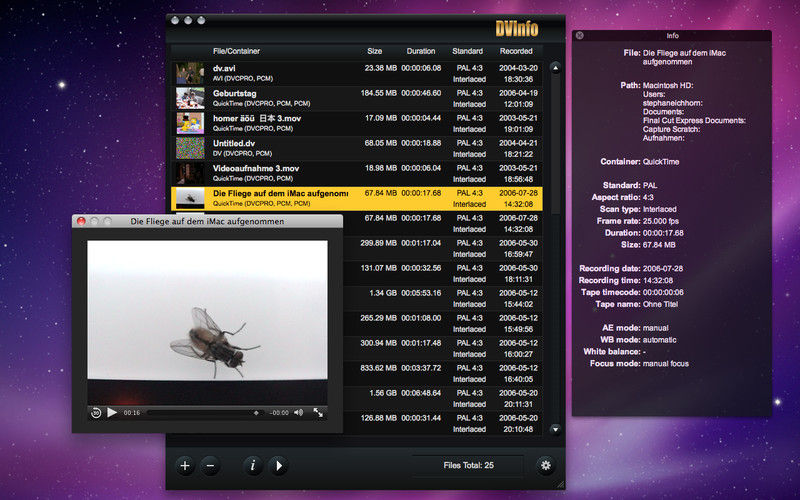Mute the video using the speaker icon
The width and height of the screenshot is (800, 500).
[298, 412]
